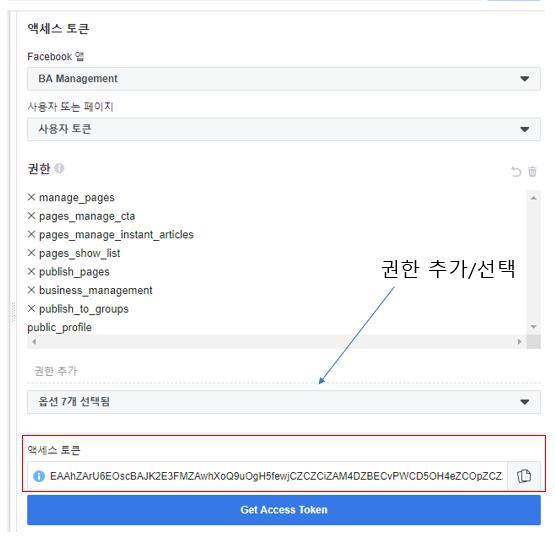Click the blue info icon in token field
The width and height of the screenshot is (555, 540).
(x=39, y=476)
